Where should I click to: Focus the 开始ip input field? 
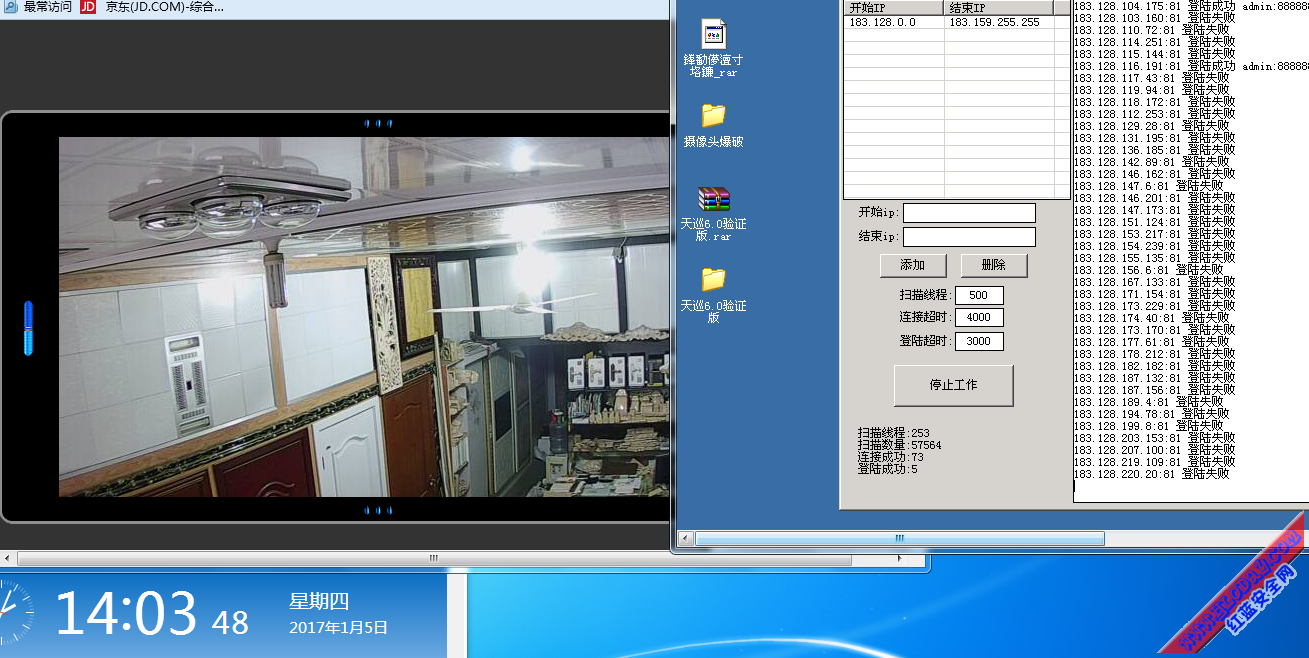969,213
